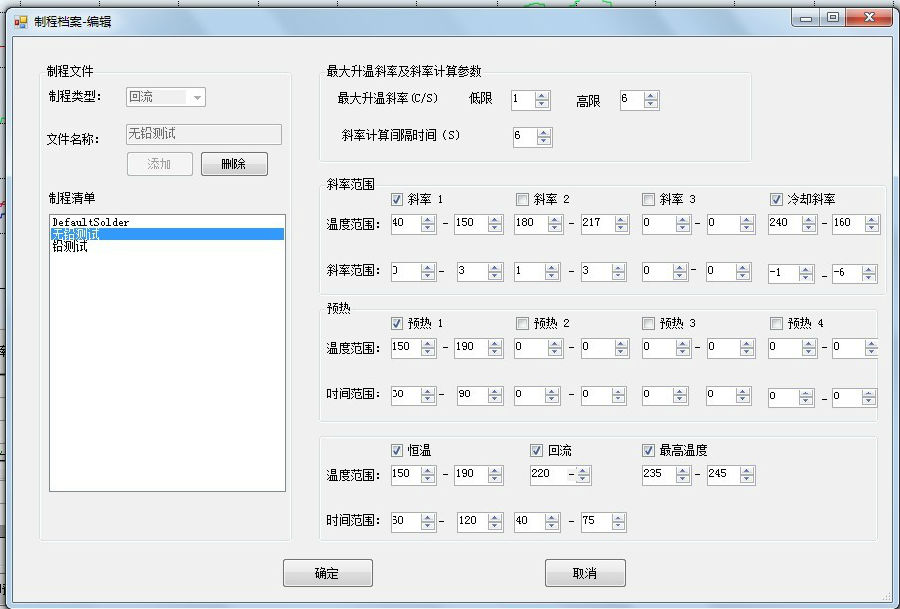Click the 文件名称 text field

click(x=204, y=134)
